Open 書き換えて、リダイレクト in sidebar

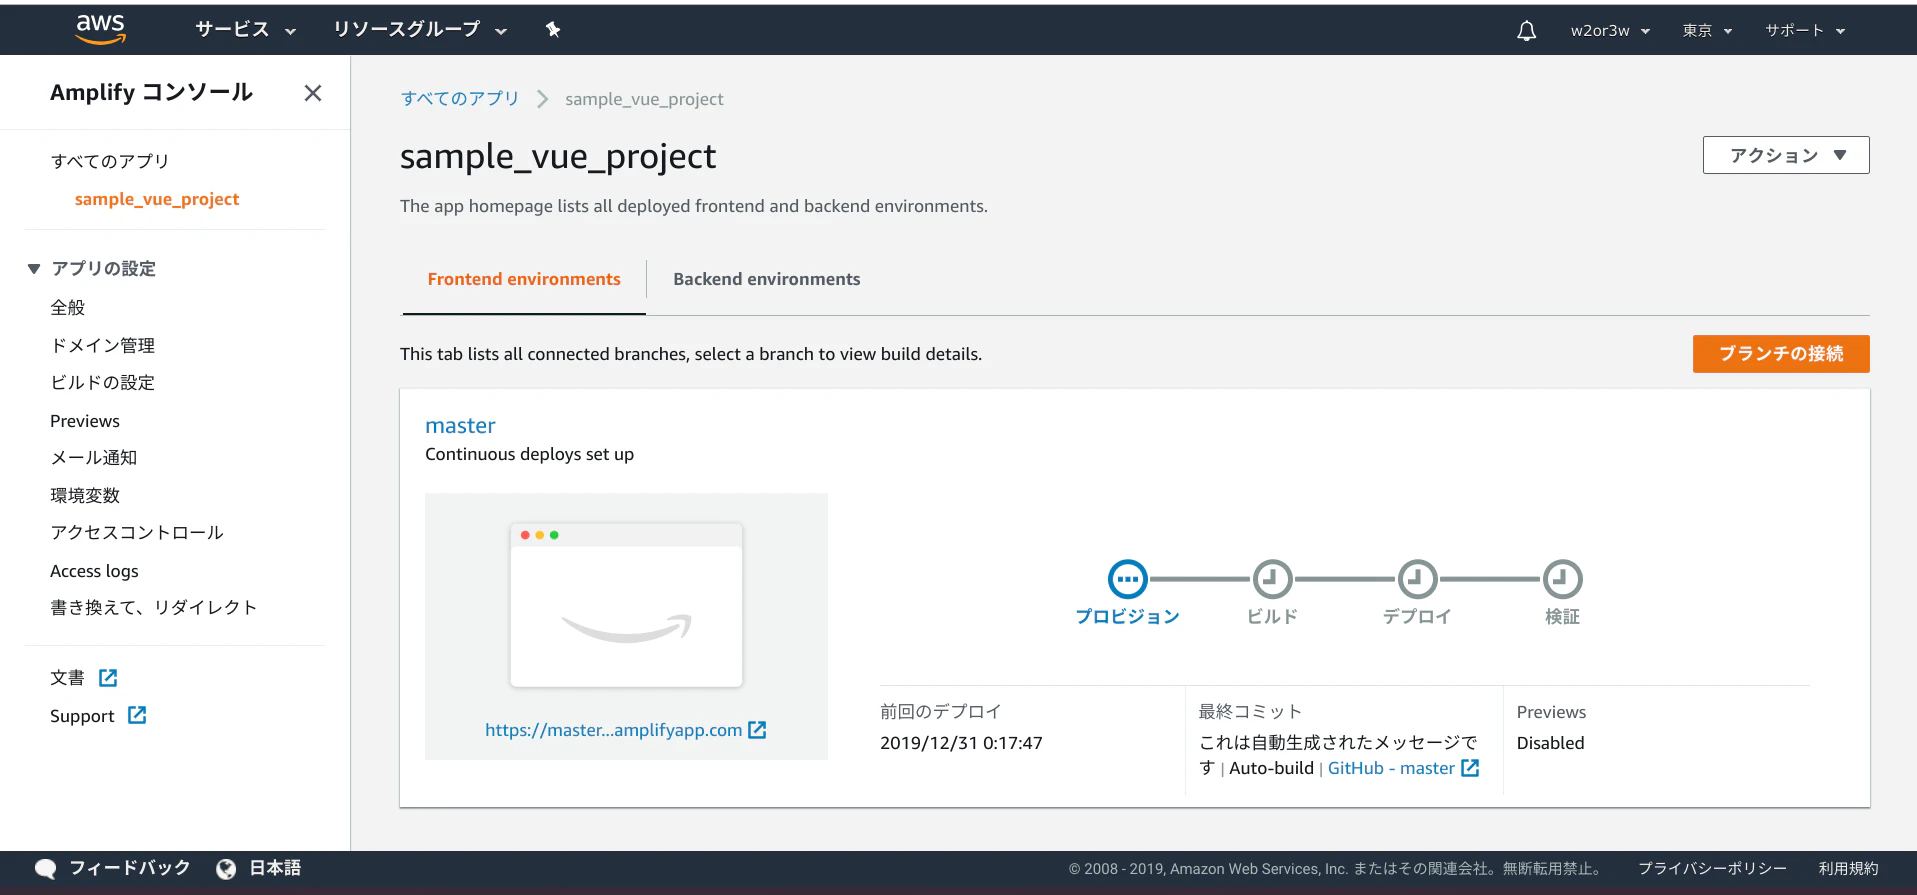pyautogui.click(x=154, y=607)
